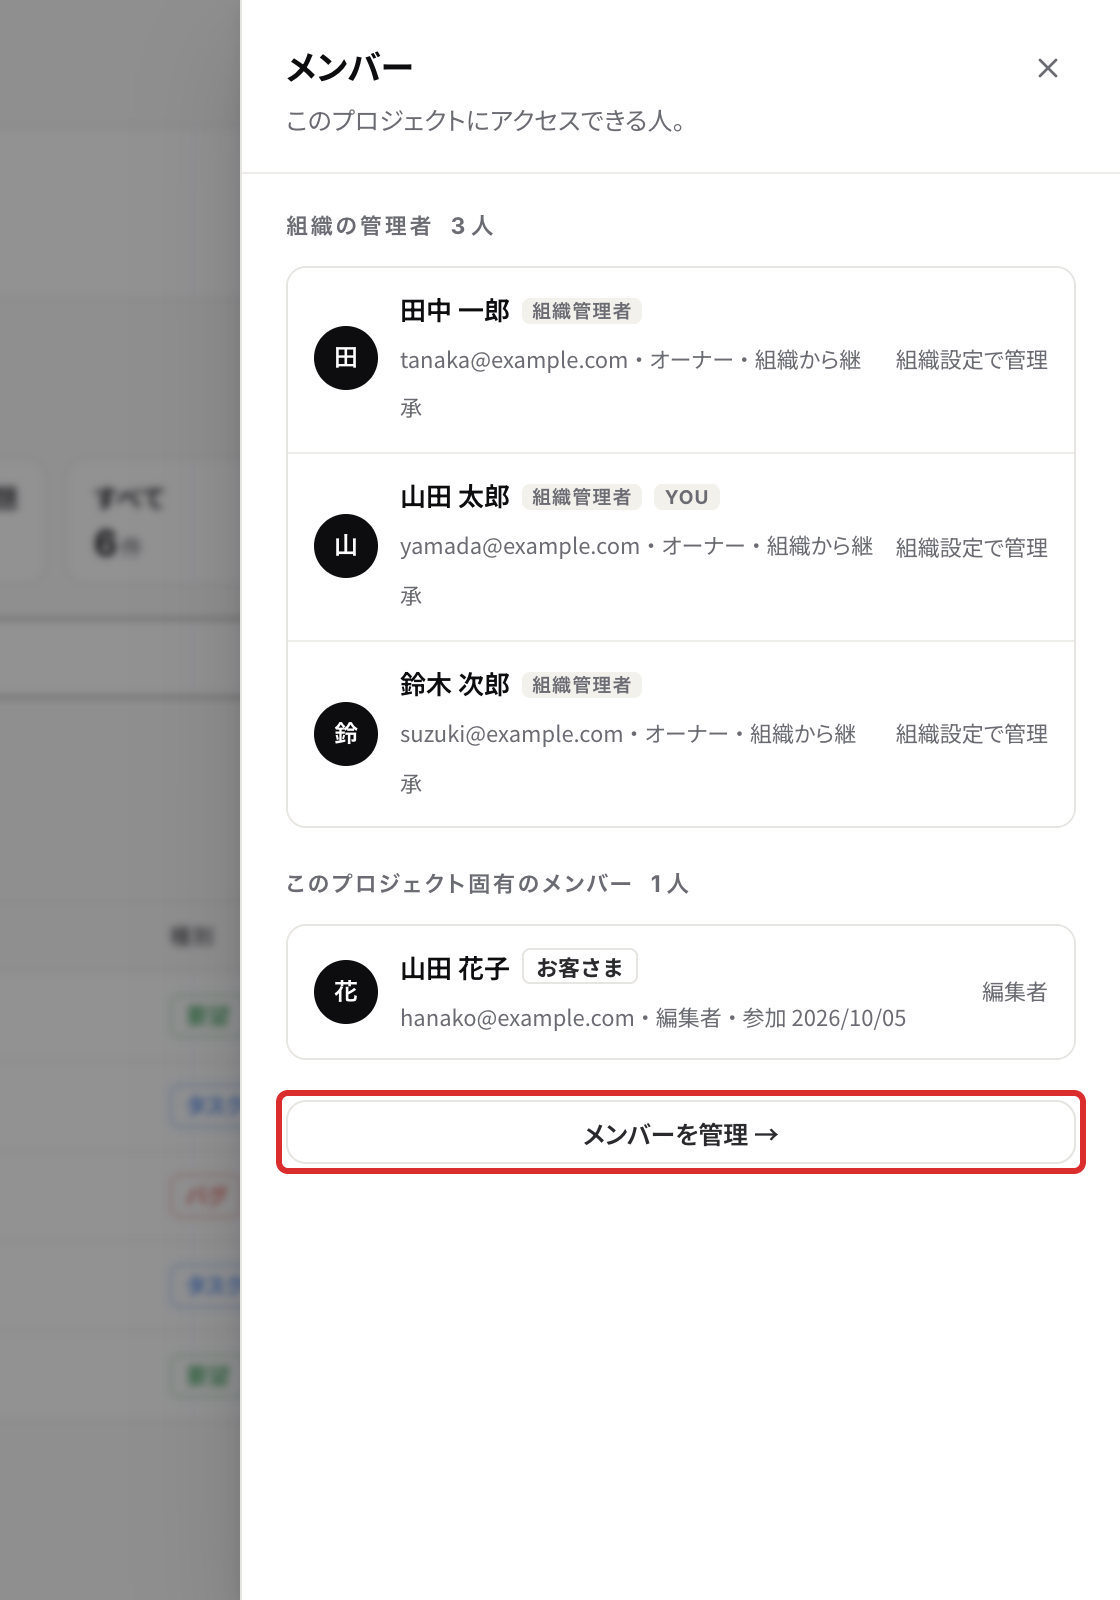Click 組織管理者 badge beside 山田 太郎
Screen dimensions: 1120x1600
point(582,497)
